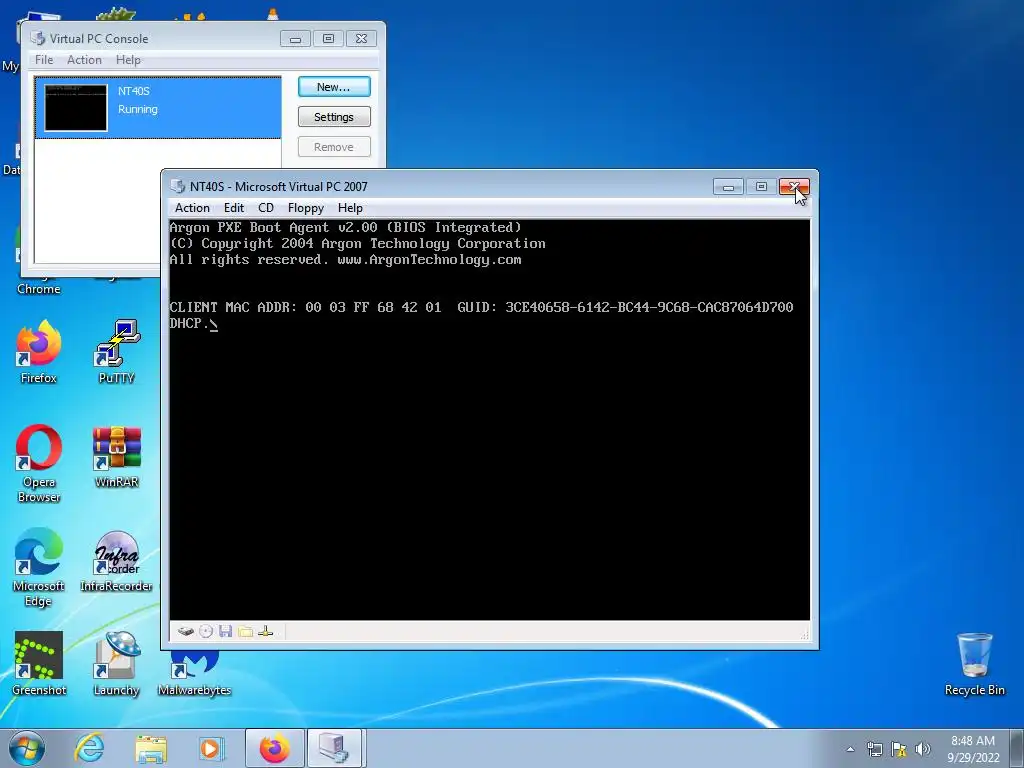The image size is (1024, 768).
Task: Open the Action menu in Virtual PC Console
Action: click(84, 59)
